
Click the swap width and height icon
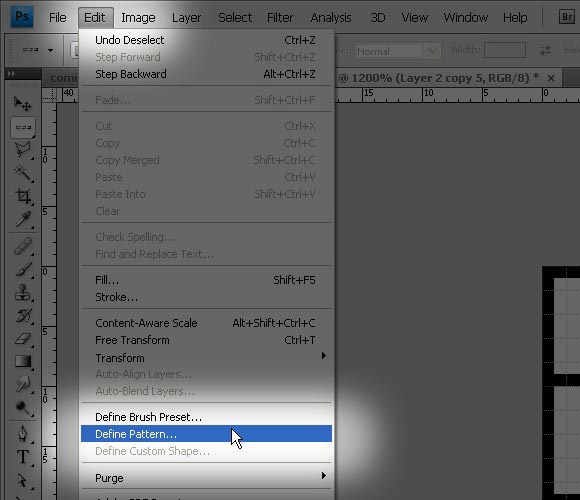(545, 50)
